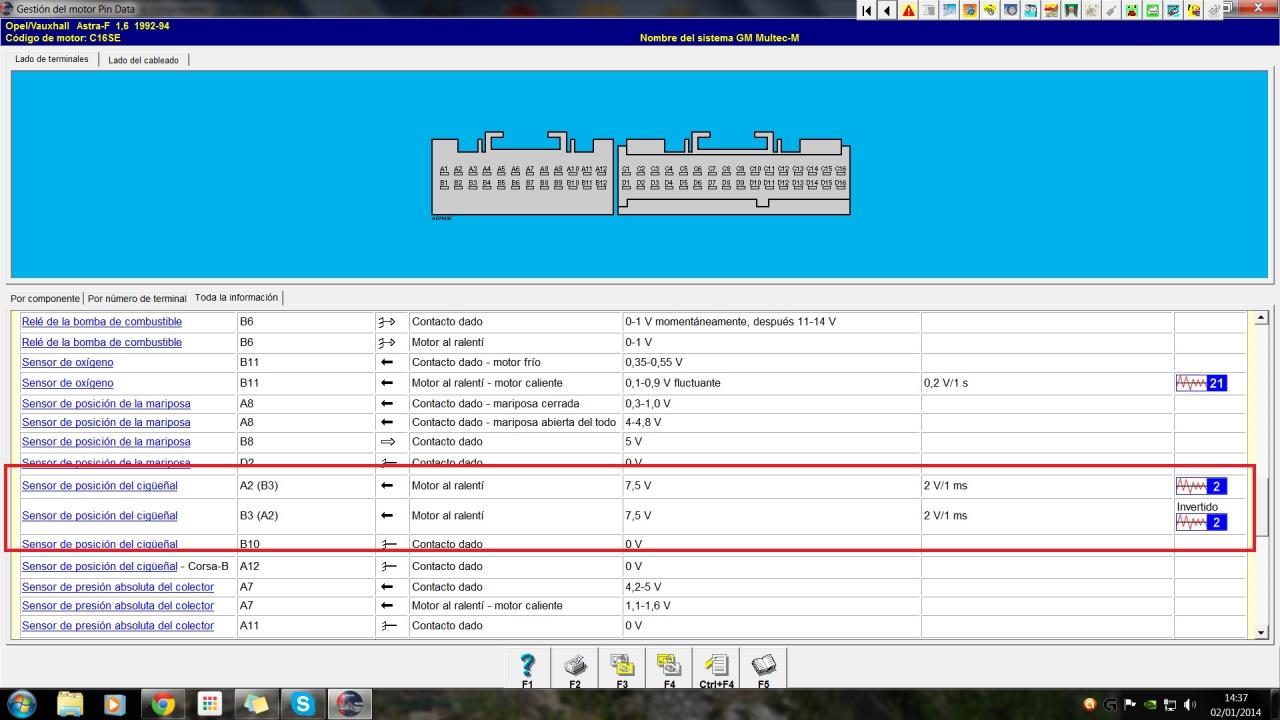Open Sensor de posición del cigüeñal Corsa-B link

[x=99, y=566]
